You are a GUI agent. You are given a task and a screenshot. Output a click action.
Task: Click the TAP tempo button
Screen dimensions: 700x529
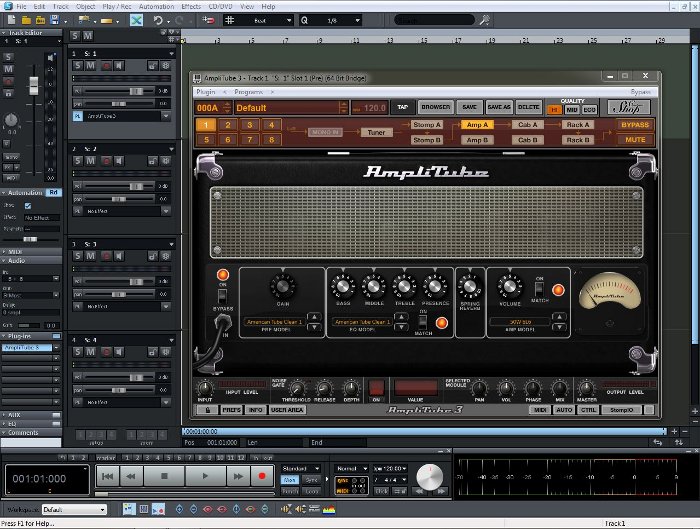pos(402,107)
